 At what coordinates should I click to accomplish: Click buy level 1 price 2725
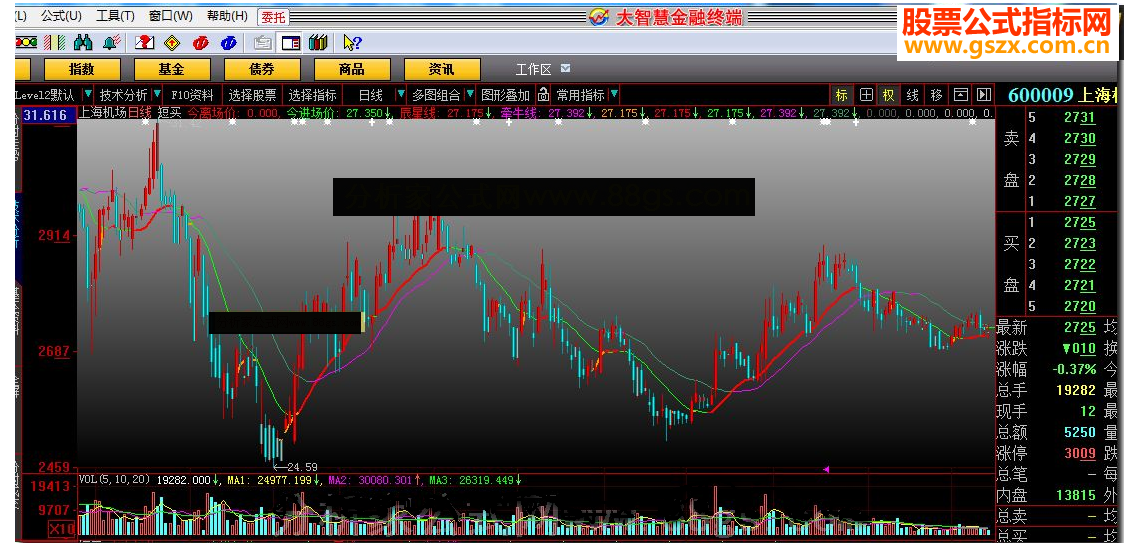click(1080, 223)
